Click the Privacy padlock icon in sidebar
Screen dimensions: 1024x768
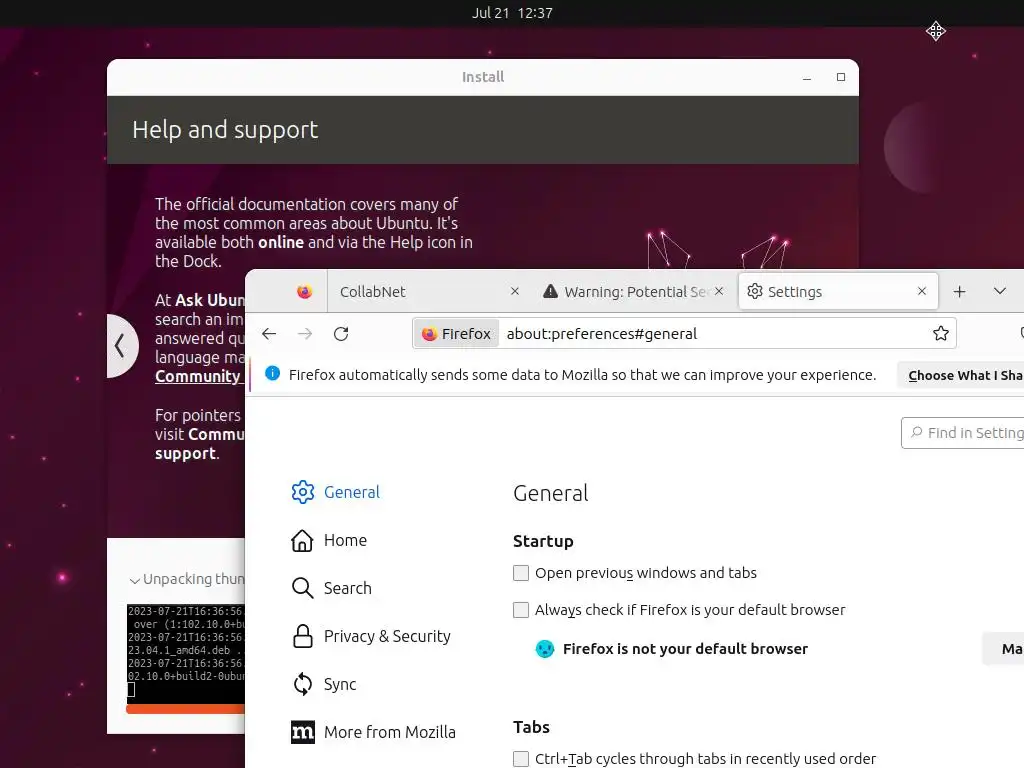302,636
